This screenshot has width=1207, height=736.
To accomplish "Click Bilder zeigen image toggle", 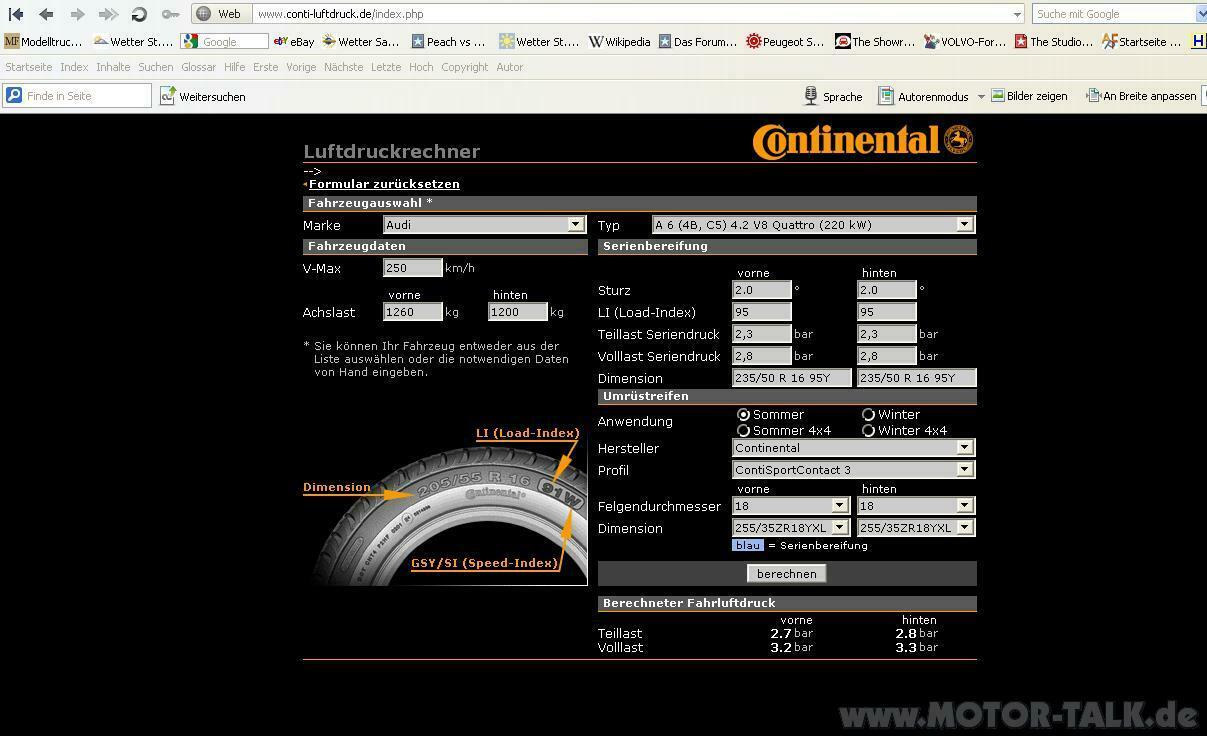I will pyautogui.click(x=1028, y=96).
